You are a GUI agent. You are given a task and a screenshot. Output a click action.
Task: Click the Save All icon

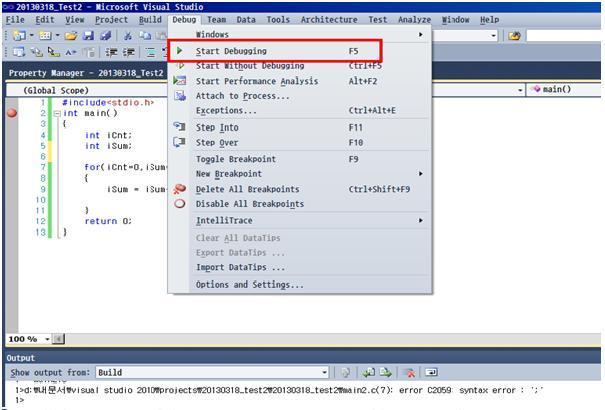(105, 36)
